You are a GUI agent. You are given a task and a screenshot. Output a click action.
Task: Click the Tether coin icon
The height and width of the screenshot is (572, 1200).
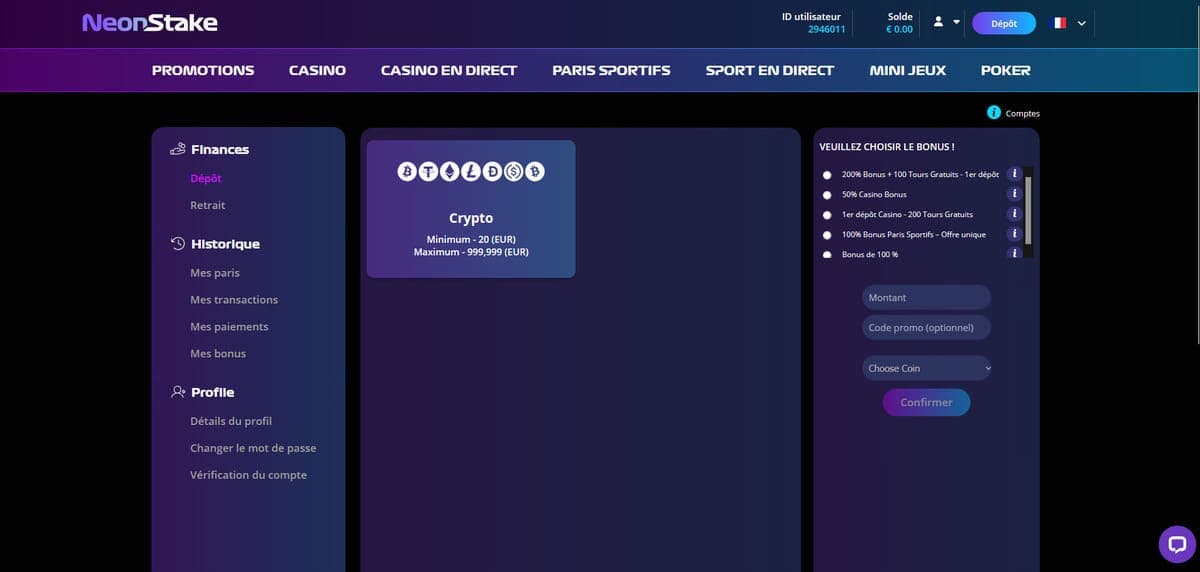click(428, 172)
